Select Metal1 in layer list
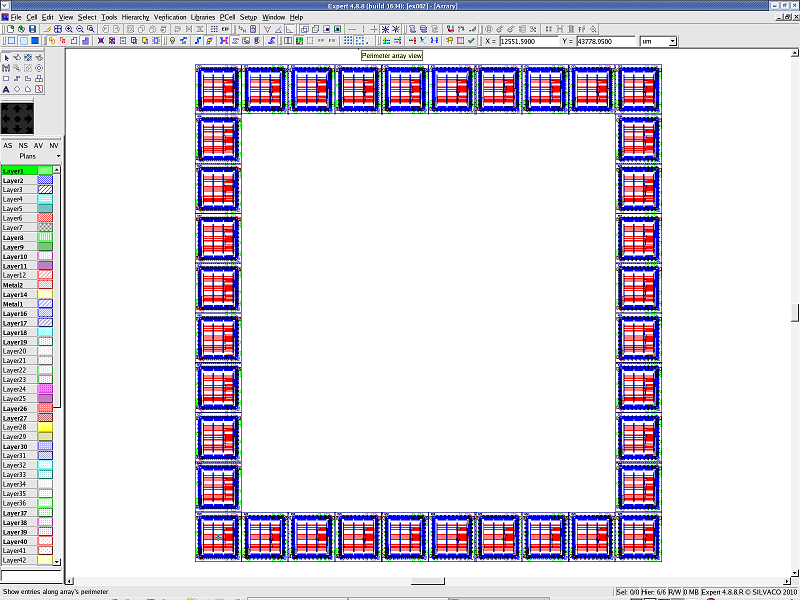The height and width of the screenshot is (600, 800). tap(14, 304)
